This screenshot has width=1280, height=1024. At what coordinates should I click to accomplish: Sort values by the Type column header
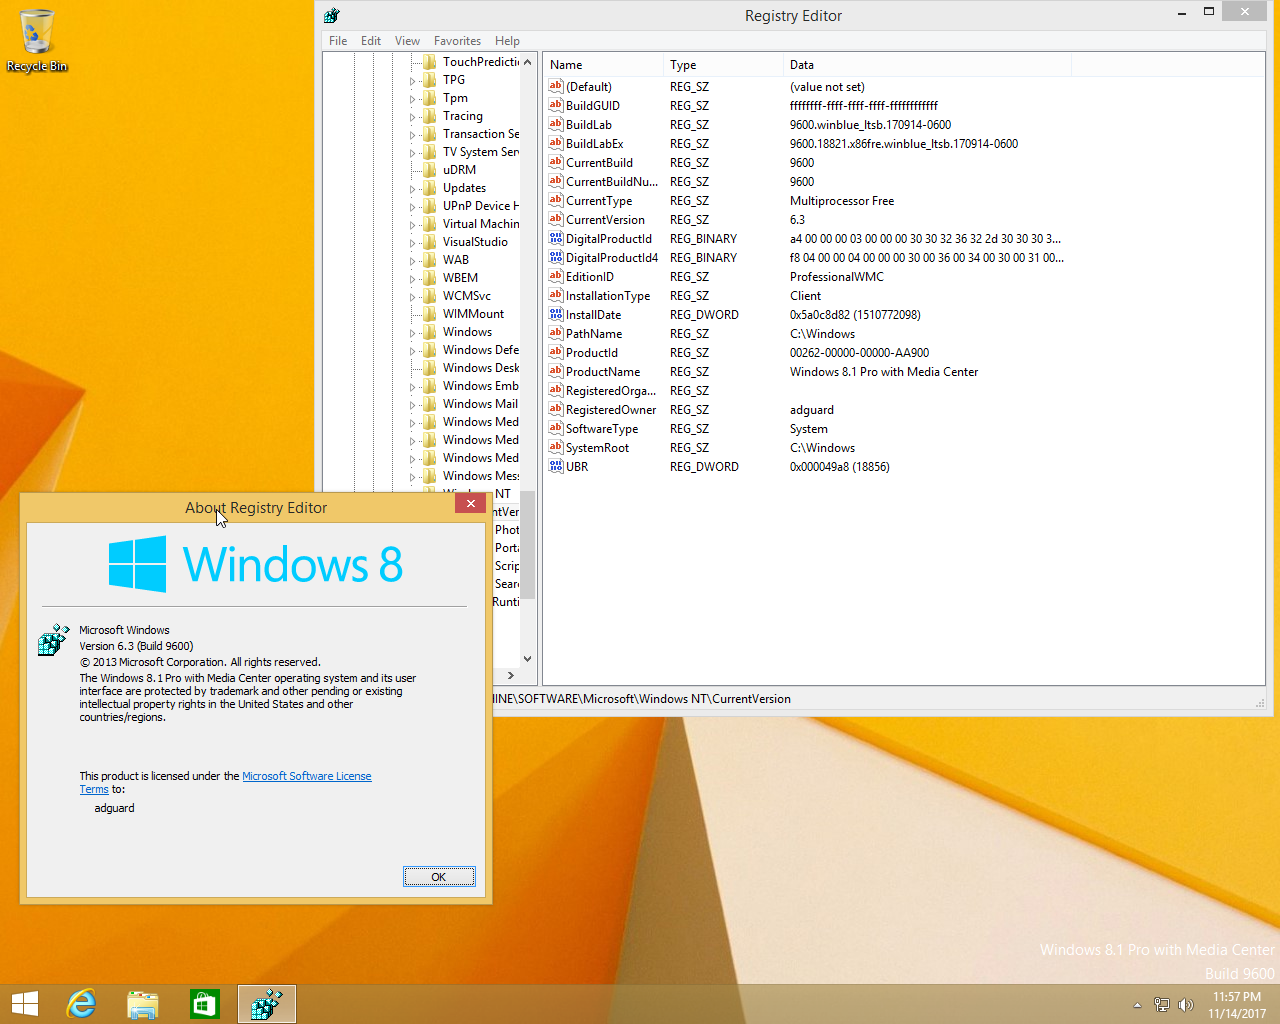tap(722, 65)
